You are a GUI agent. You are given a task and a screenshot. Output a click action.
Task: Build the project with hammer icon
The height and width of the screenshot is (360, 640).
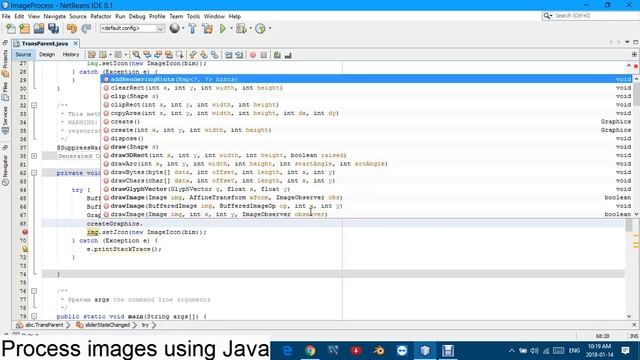click(193, 29)
